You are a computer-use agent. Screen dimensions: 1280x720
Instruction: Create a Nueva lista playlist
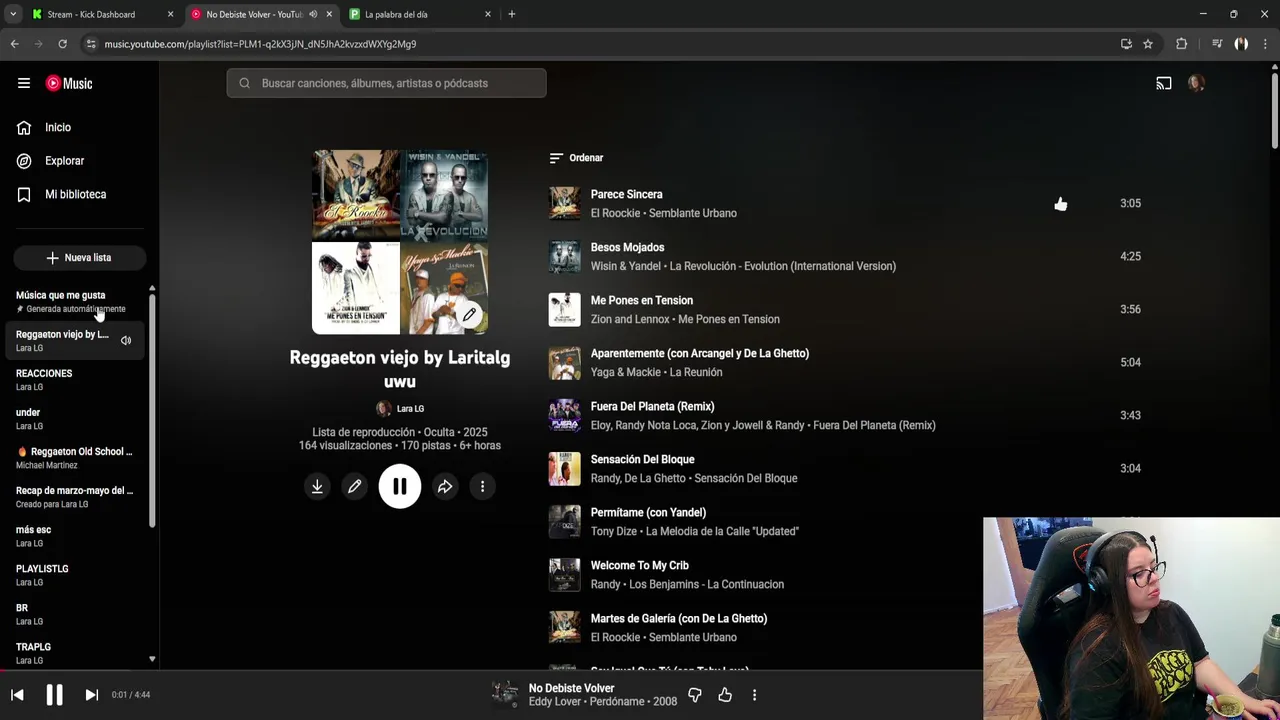coord(79,257)
